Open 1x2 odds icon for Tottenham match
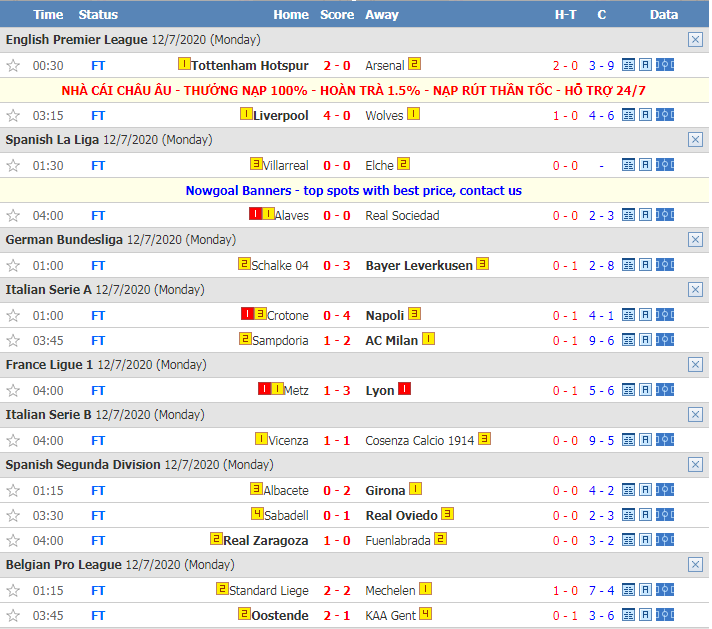 665,65
